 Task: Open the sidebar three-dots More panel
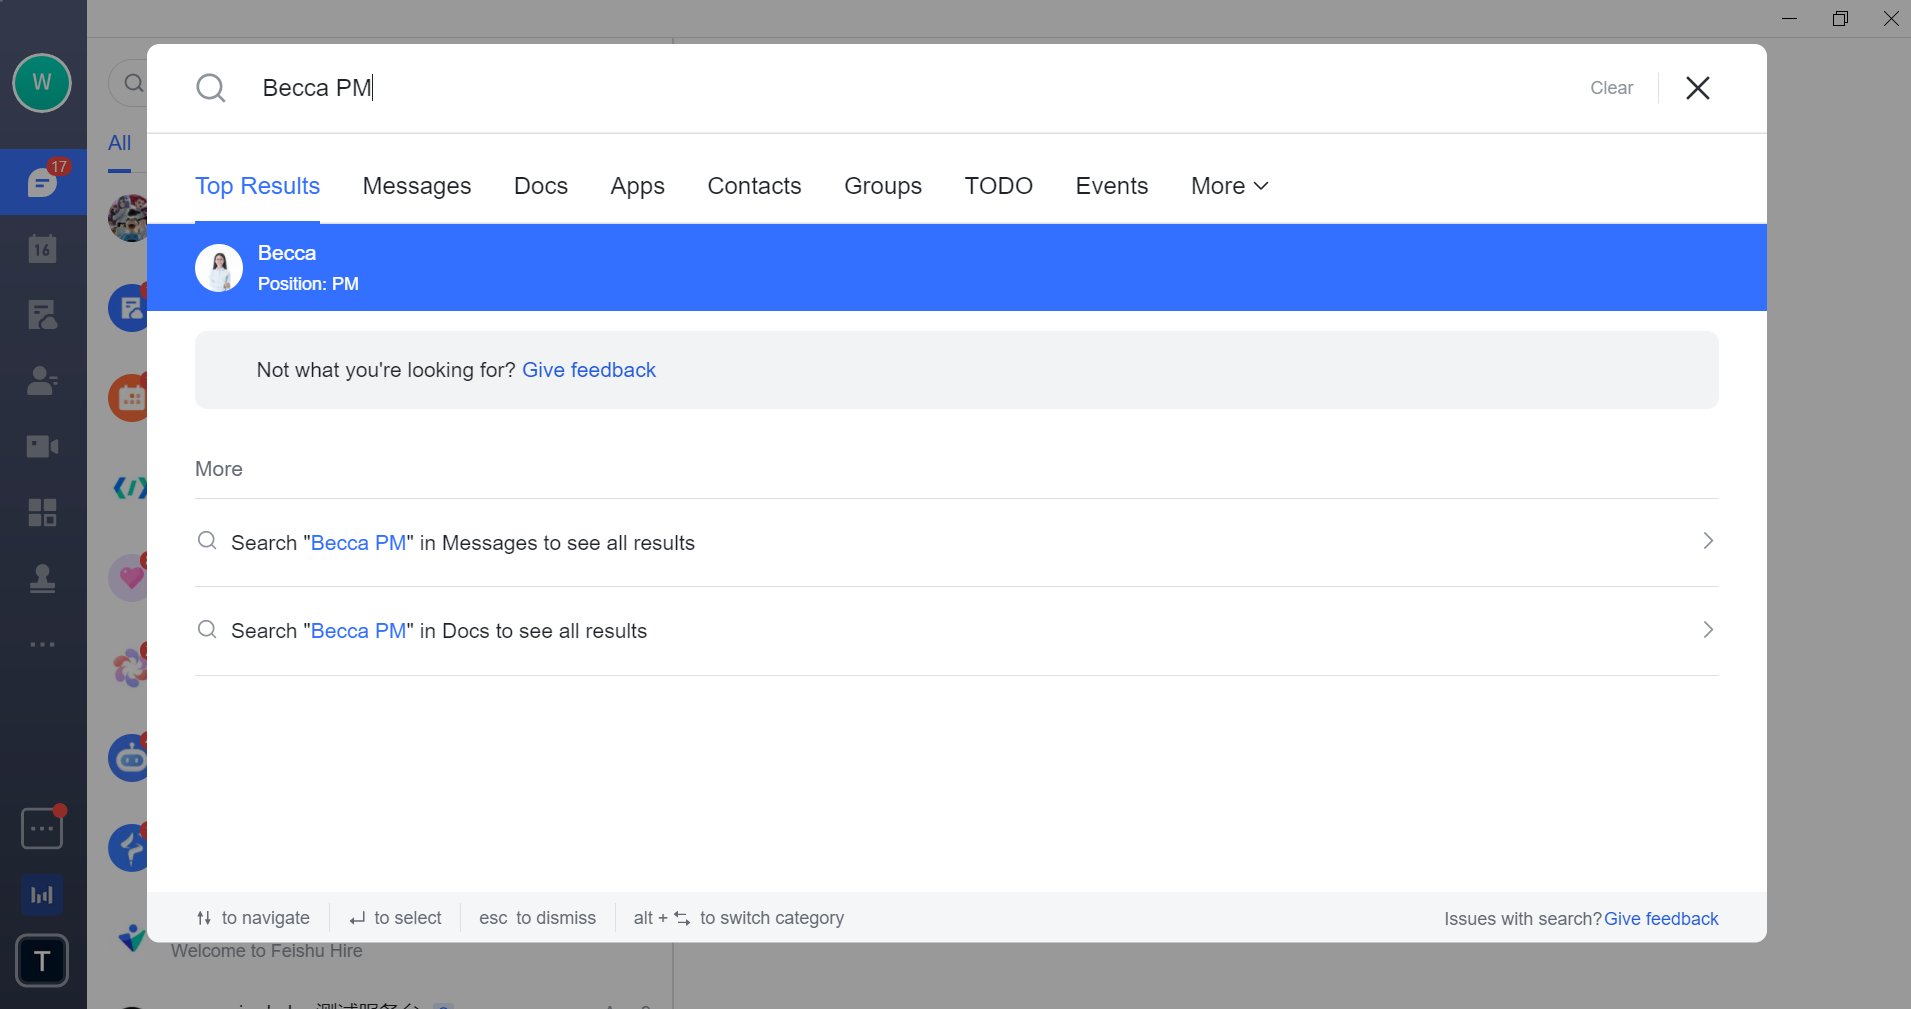pyautogui.click(x=41, y=643)
